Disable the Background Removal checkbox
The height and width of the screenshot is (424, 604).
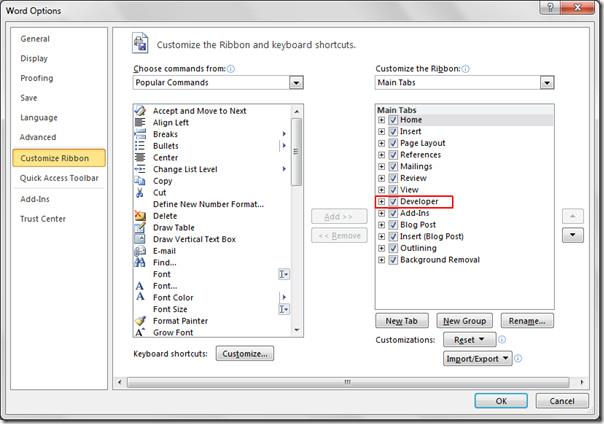click(x=393, y=260)
